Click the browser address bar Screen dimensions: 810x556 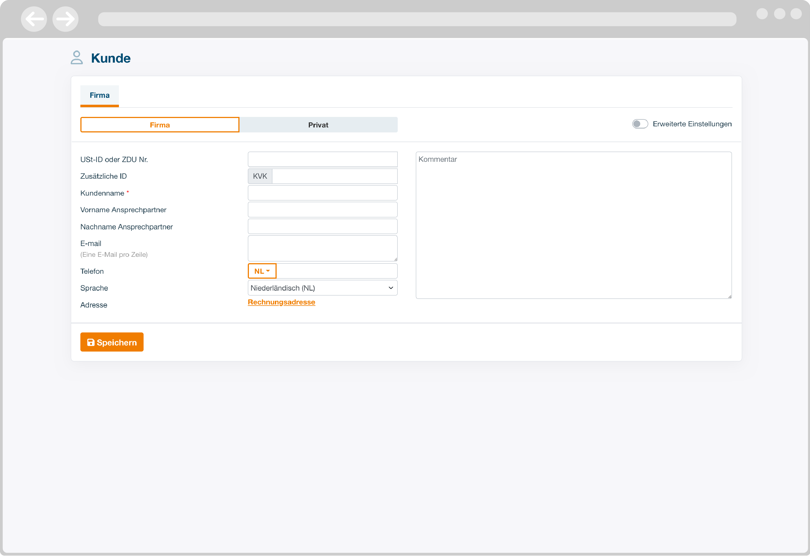417,19
